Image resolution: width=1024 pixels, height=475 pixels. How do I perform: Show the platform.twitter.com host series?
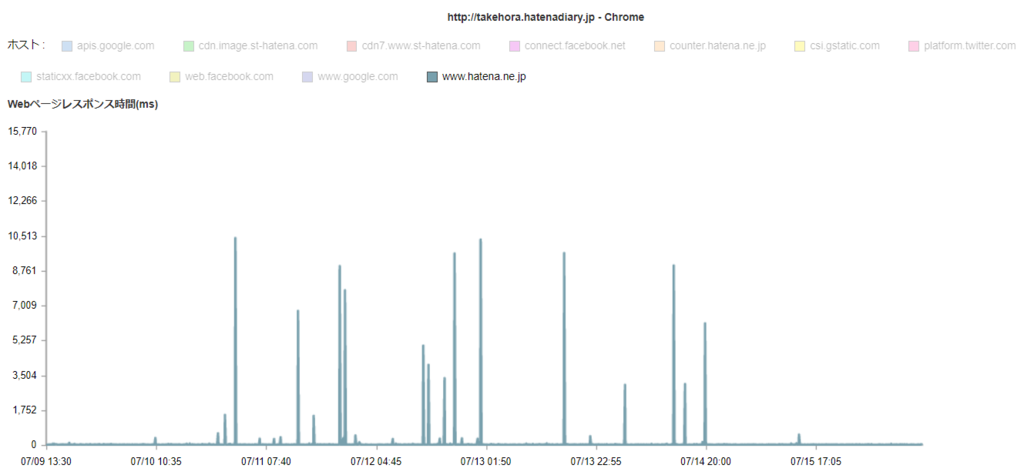[970, 46]
